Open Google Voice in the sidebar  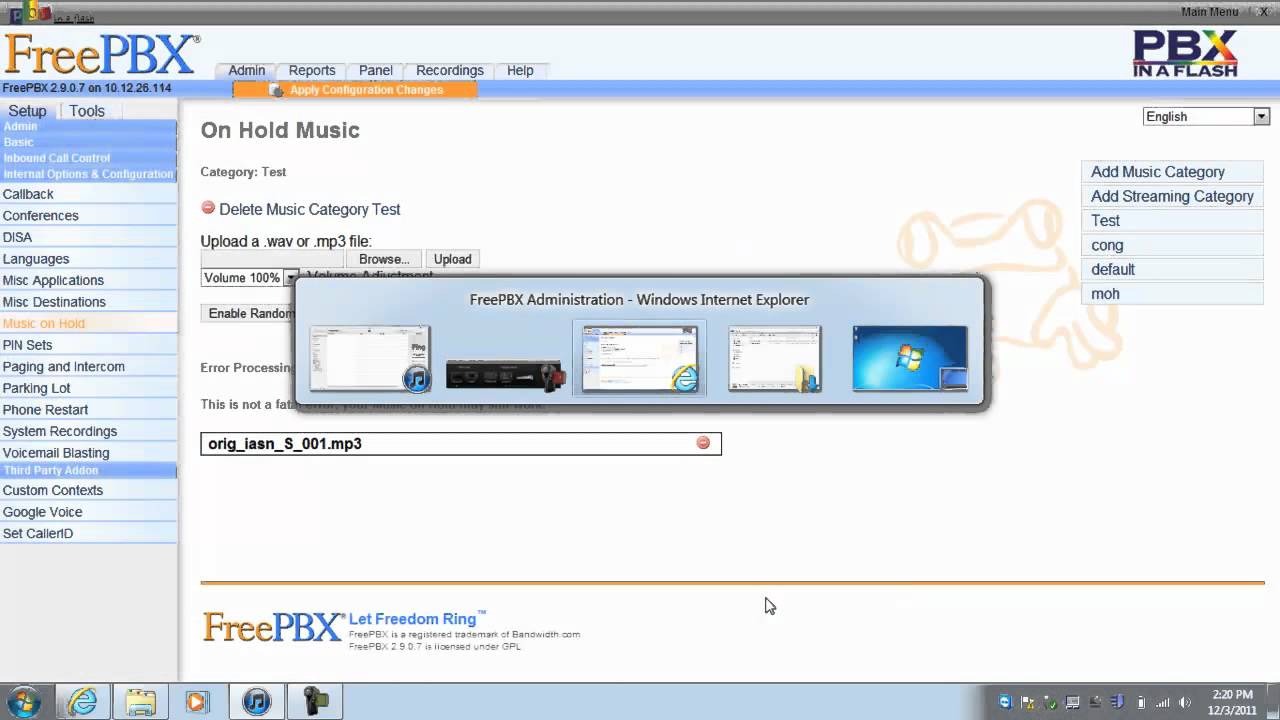pos(88,512)
